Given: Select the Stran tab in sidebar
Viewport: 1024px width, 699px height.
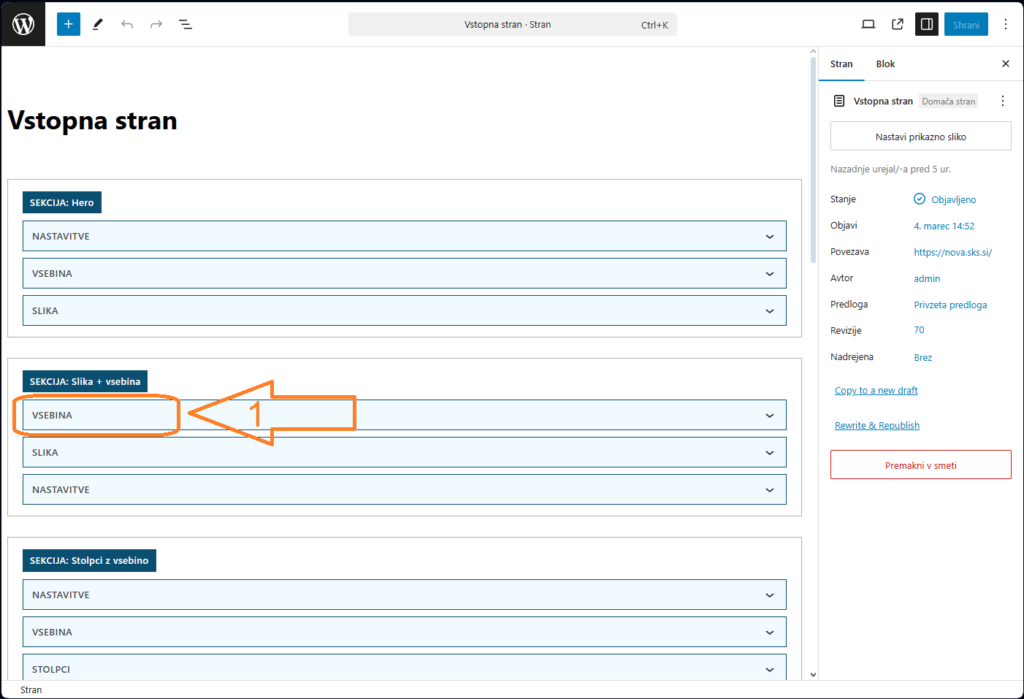Looking at the screenshot, I should pyautogui.click(x=842, y=64).
